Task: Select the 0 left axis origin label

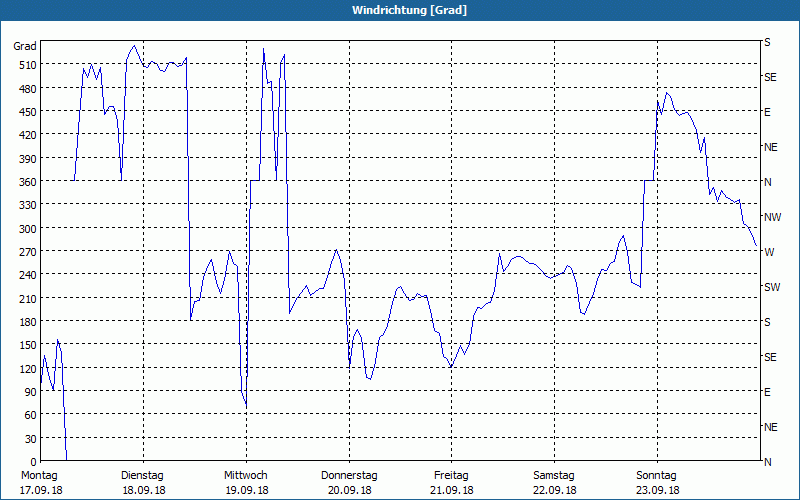Action: [x=34, y=463]
